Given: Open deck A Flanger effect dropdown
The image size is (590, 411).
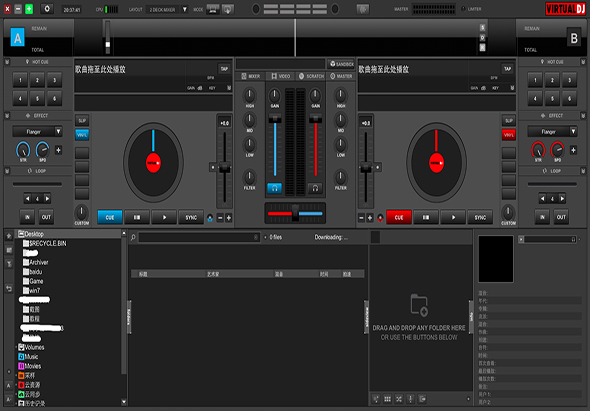Looking at the screenshot, I should (x=37, y=131).
